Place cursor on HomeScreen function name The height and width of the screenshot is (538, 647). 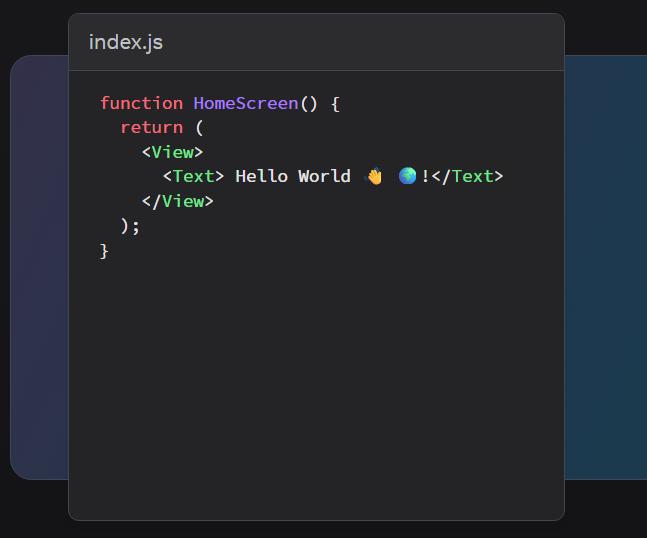245,103
